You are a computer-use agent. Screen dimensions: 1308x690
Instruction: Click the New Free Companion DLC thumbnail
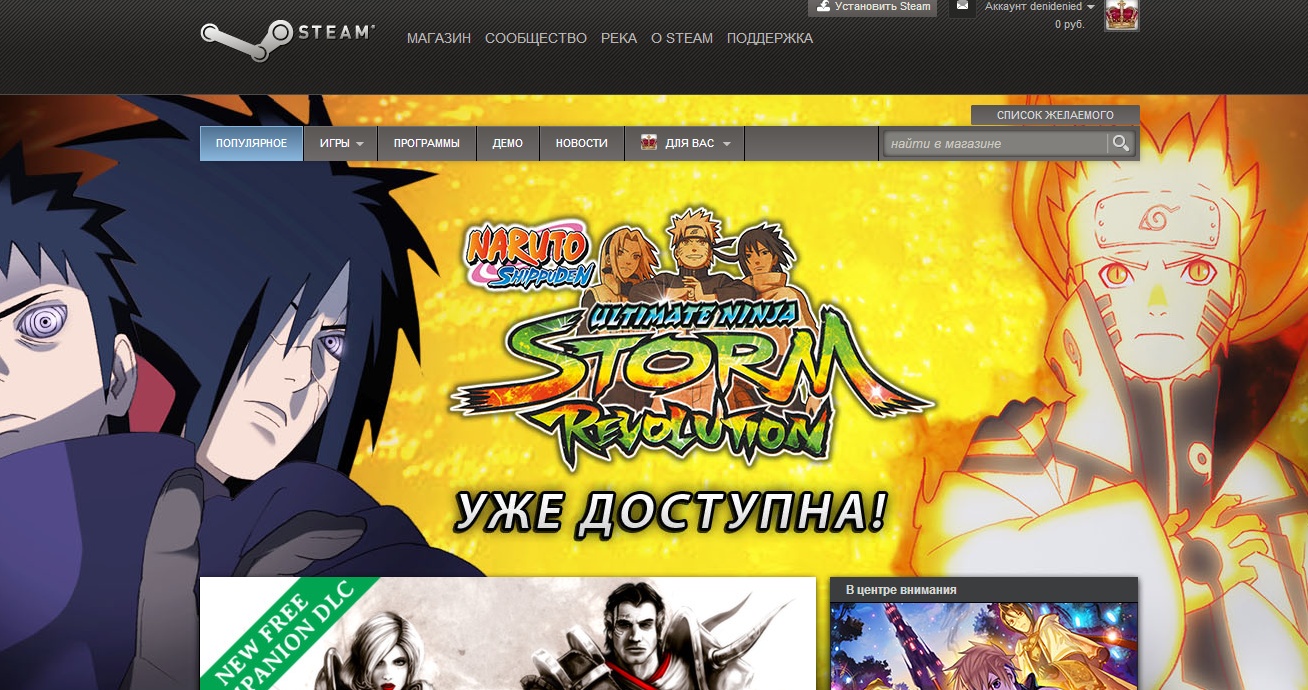(x=508, y=633)
